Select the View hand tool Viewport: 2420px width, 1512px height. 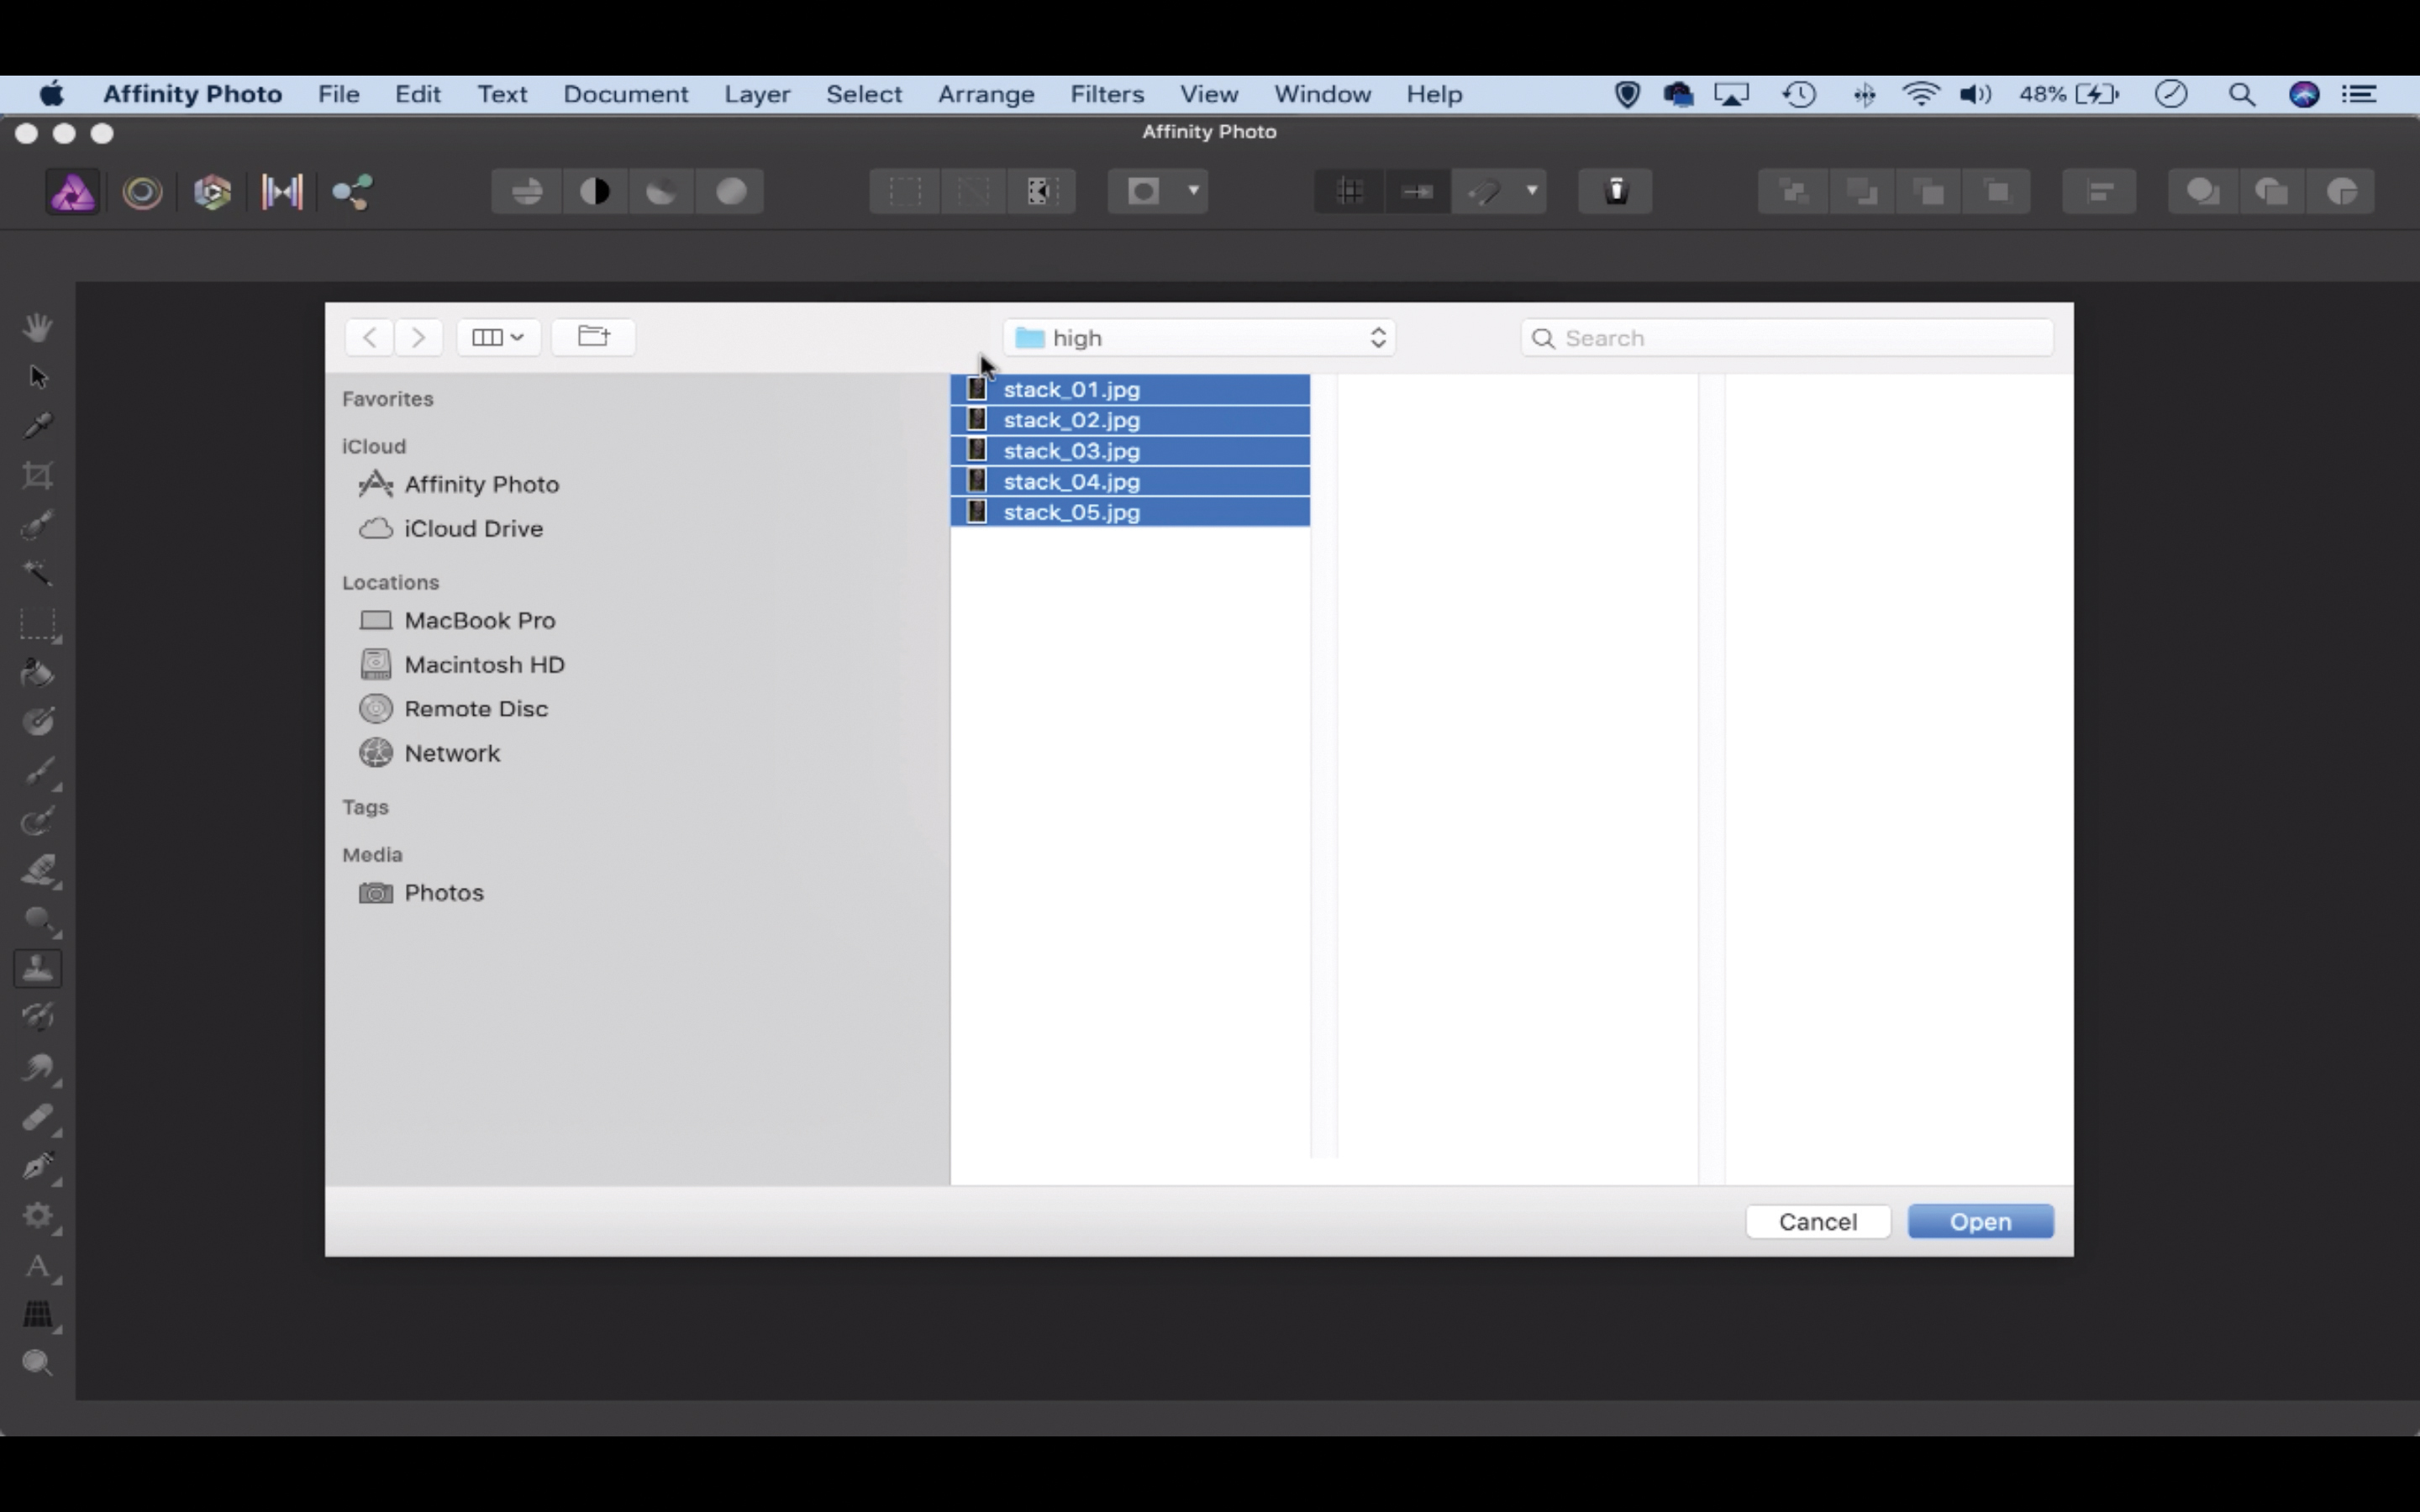point(38,327)
